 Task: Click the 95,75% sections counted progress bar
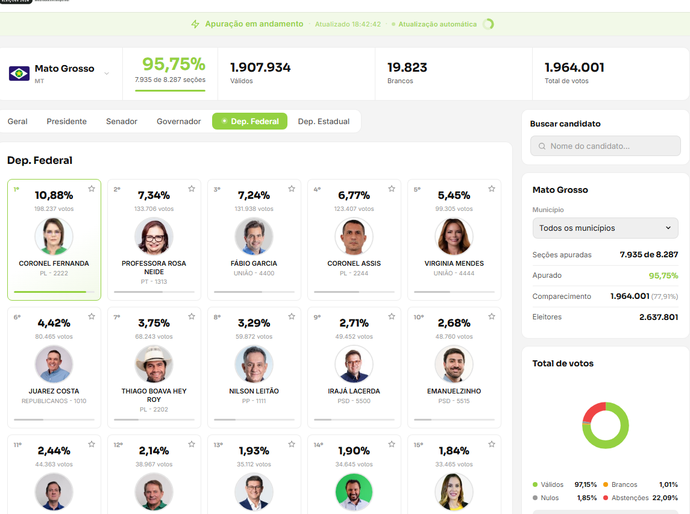[x=170, y=91]
